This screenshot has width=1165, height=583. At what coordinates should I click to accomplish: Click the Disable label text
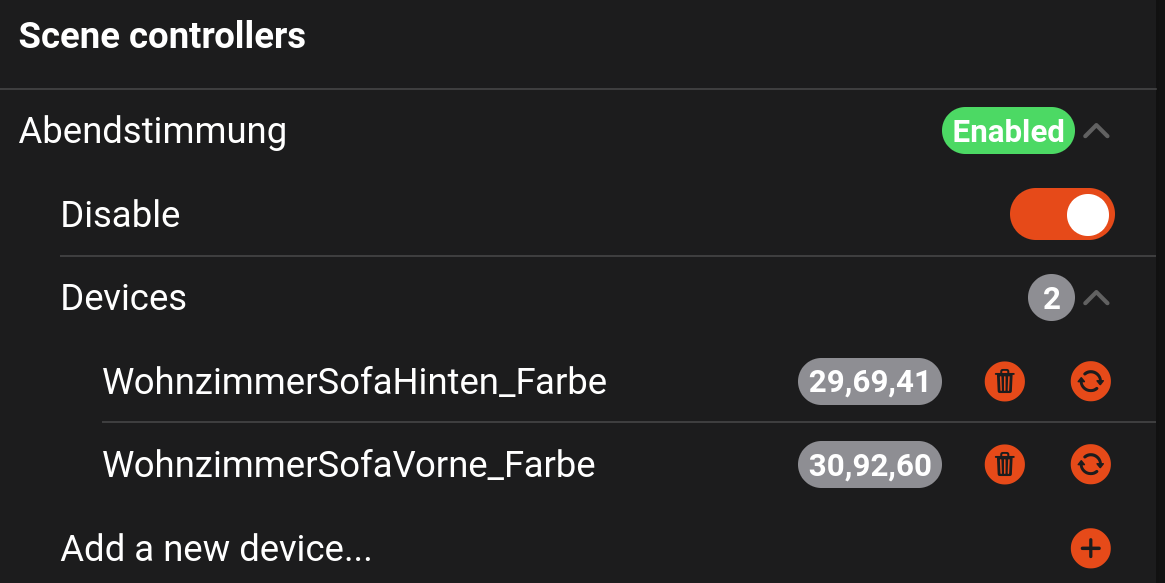pos(120,215)
